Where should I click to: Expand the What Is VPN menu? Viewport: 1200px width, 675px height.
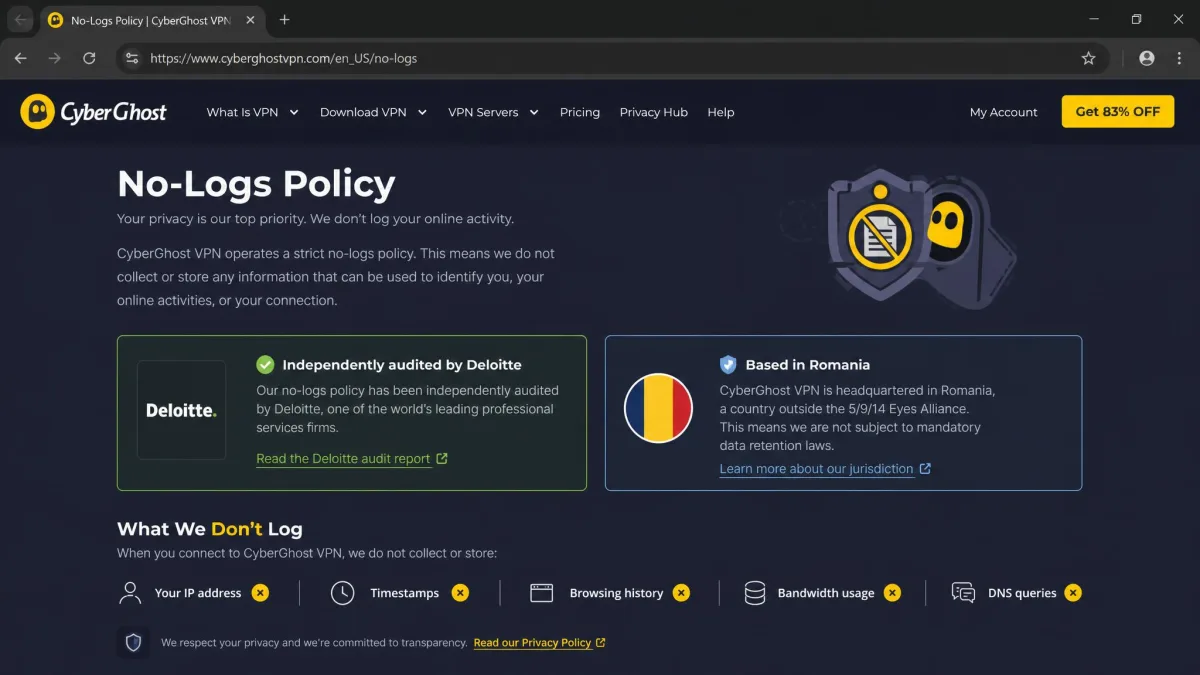[253, 112]
